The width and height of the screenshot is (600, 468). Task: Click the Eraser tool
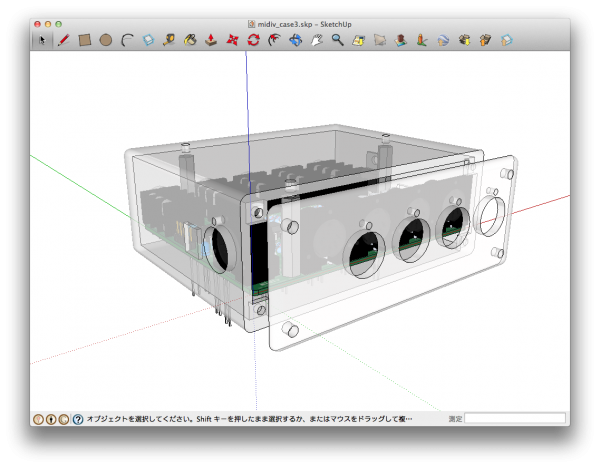click(148, 41)
